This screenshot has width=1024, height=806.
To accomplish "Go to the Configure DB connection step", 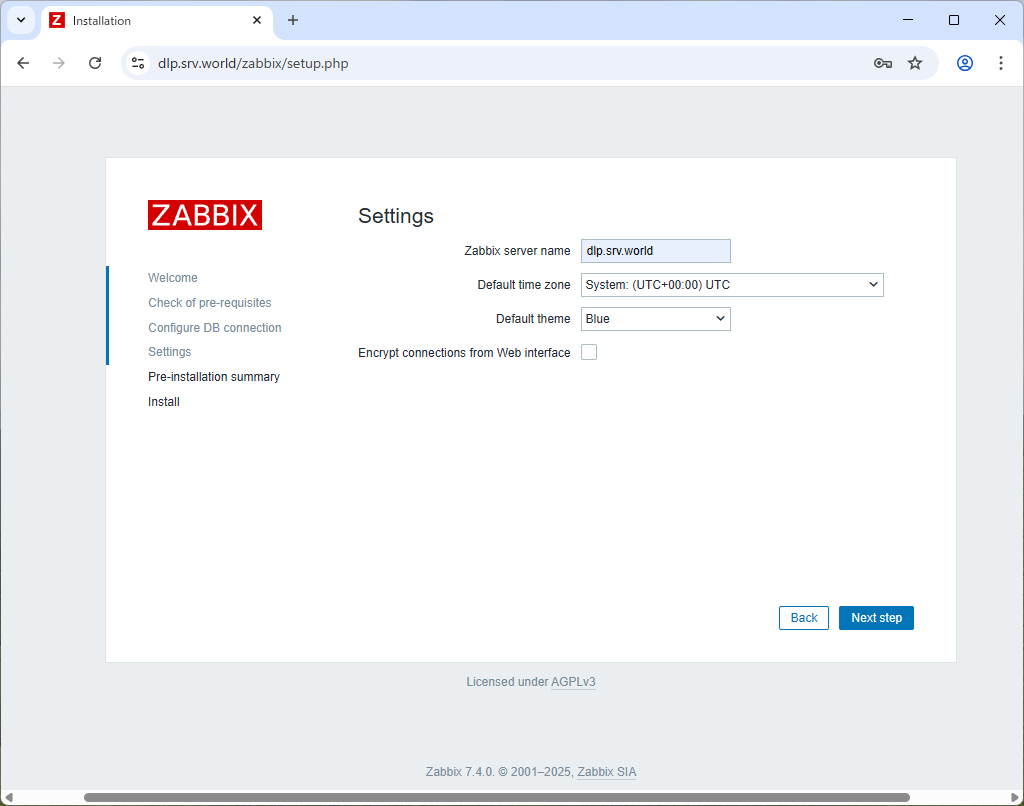I will 214,327.
